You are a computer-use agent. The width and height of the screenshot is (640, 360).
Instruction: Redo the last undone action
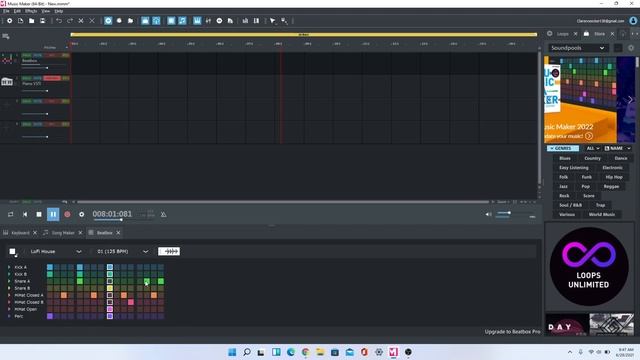(70, 21)
